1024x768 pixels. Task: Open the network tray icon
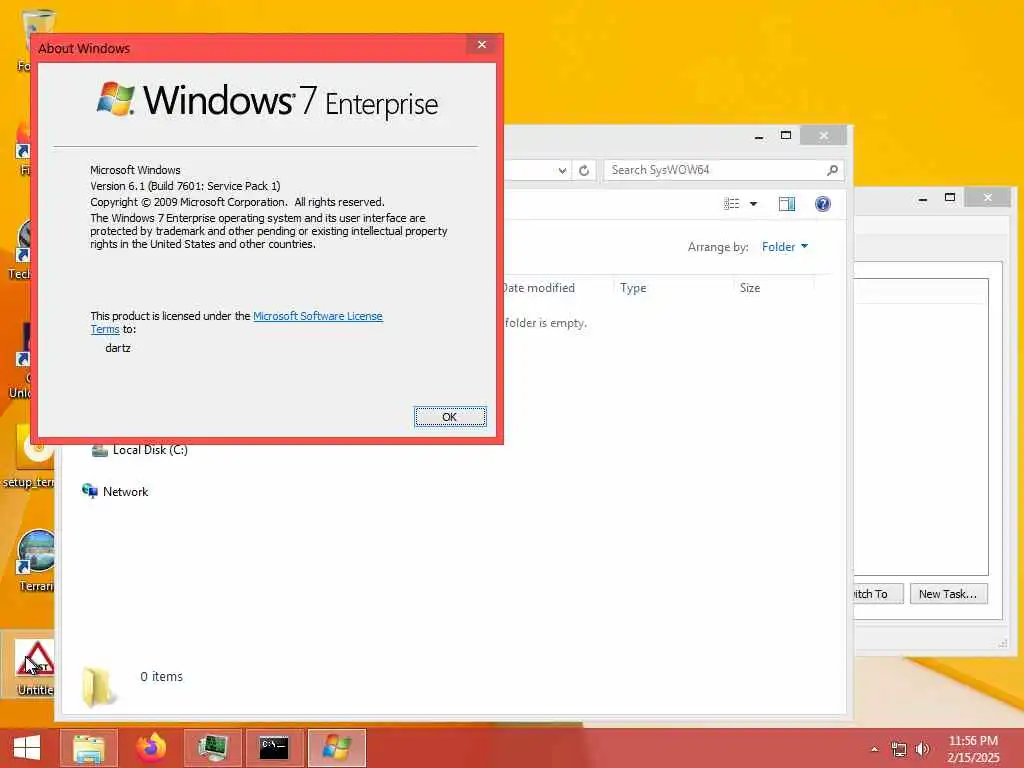tap(899, 749)
